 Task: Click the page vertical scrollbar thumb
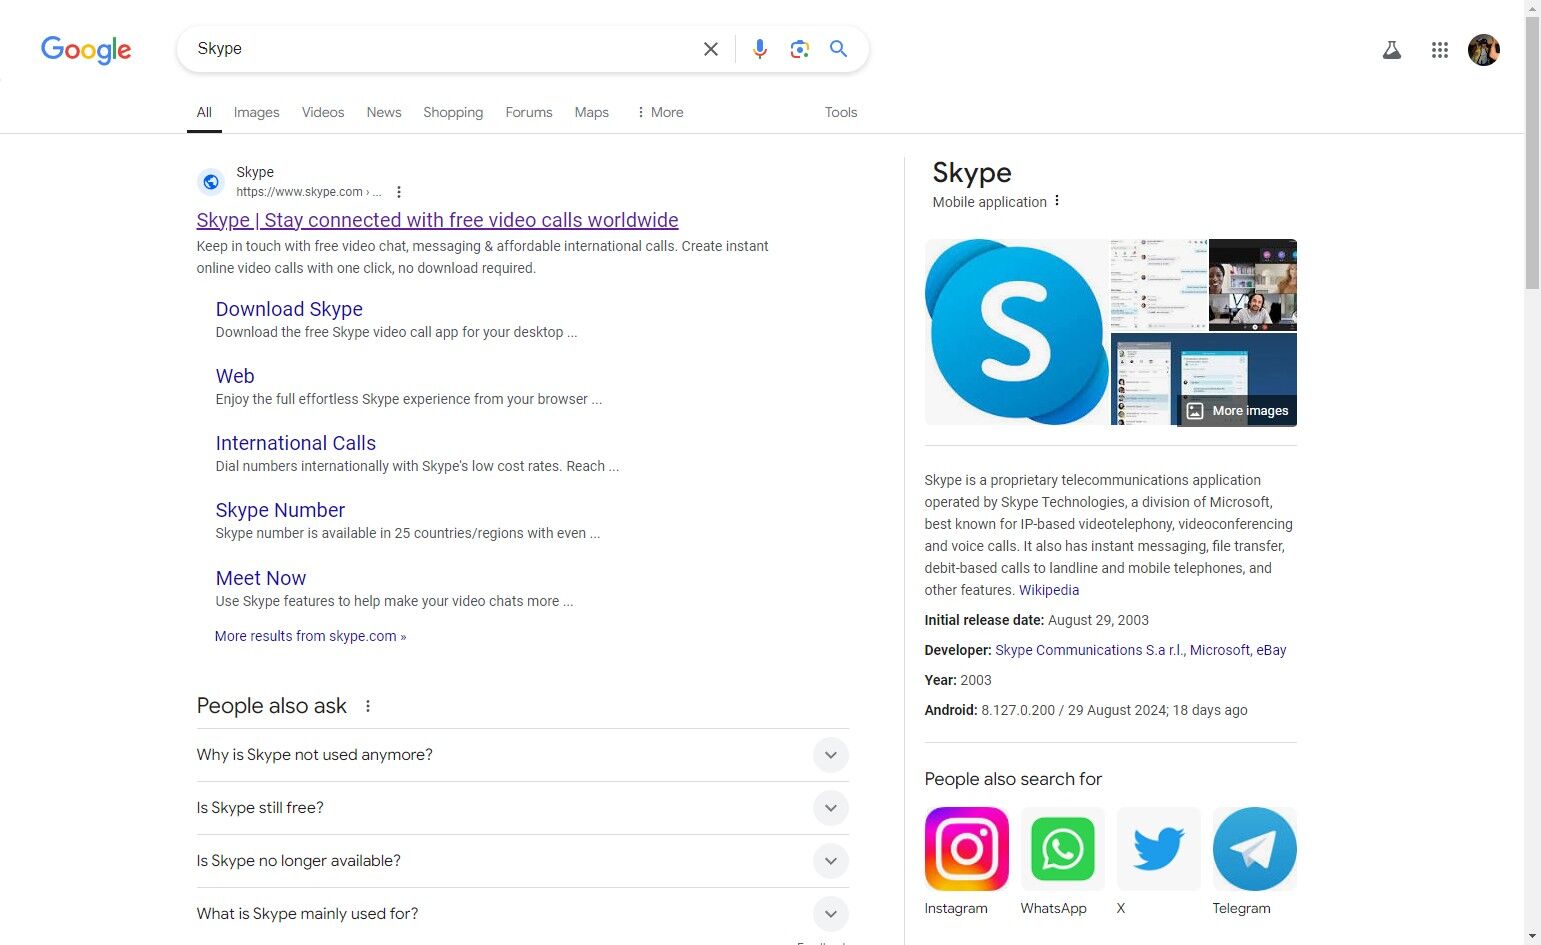pos(1532,152)
